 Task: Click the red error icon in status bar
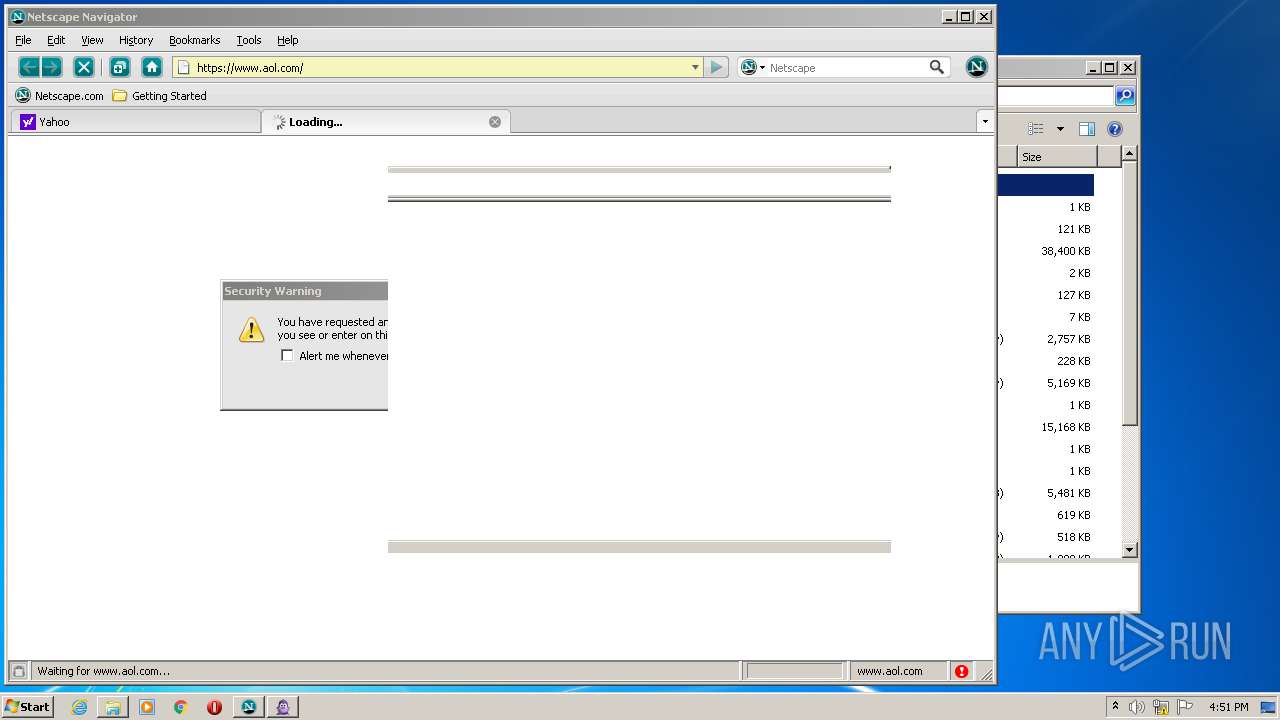961,671
